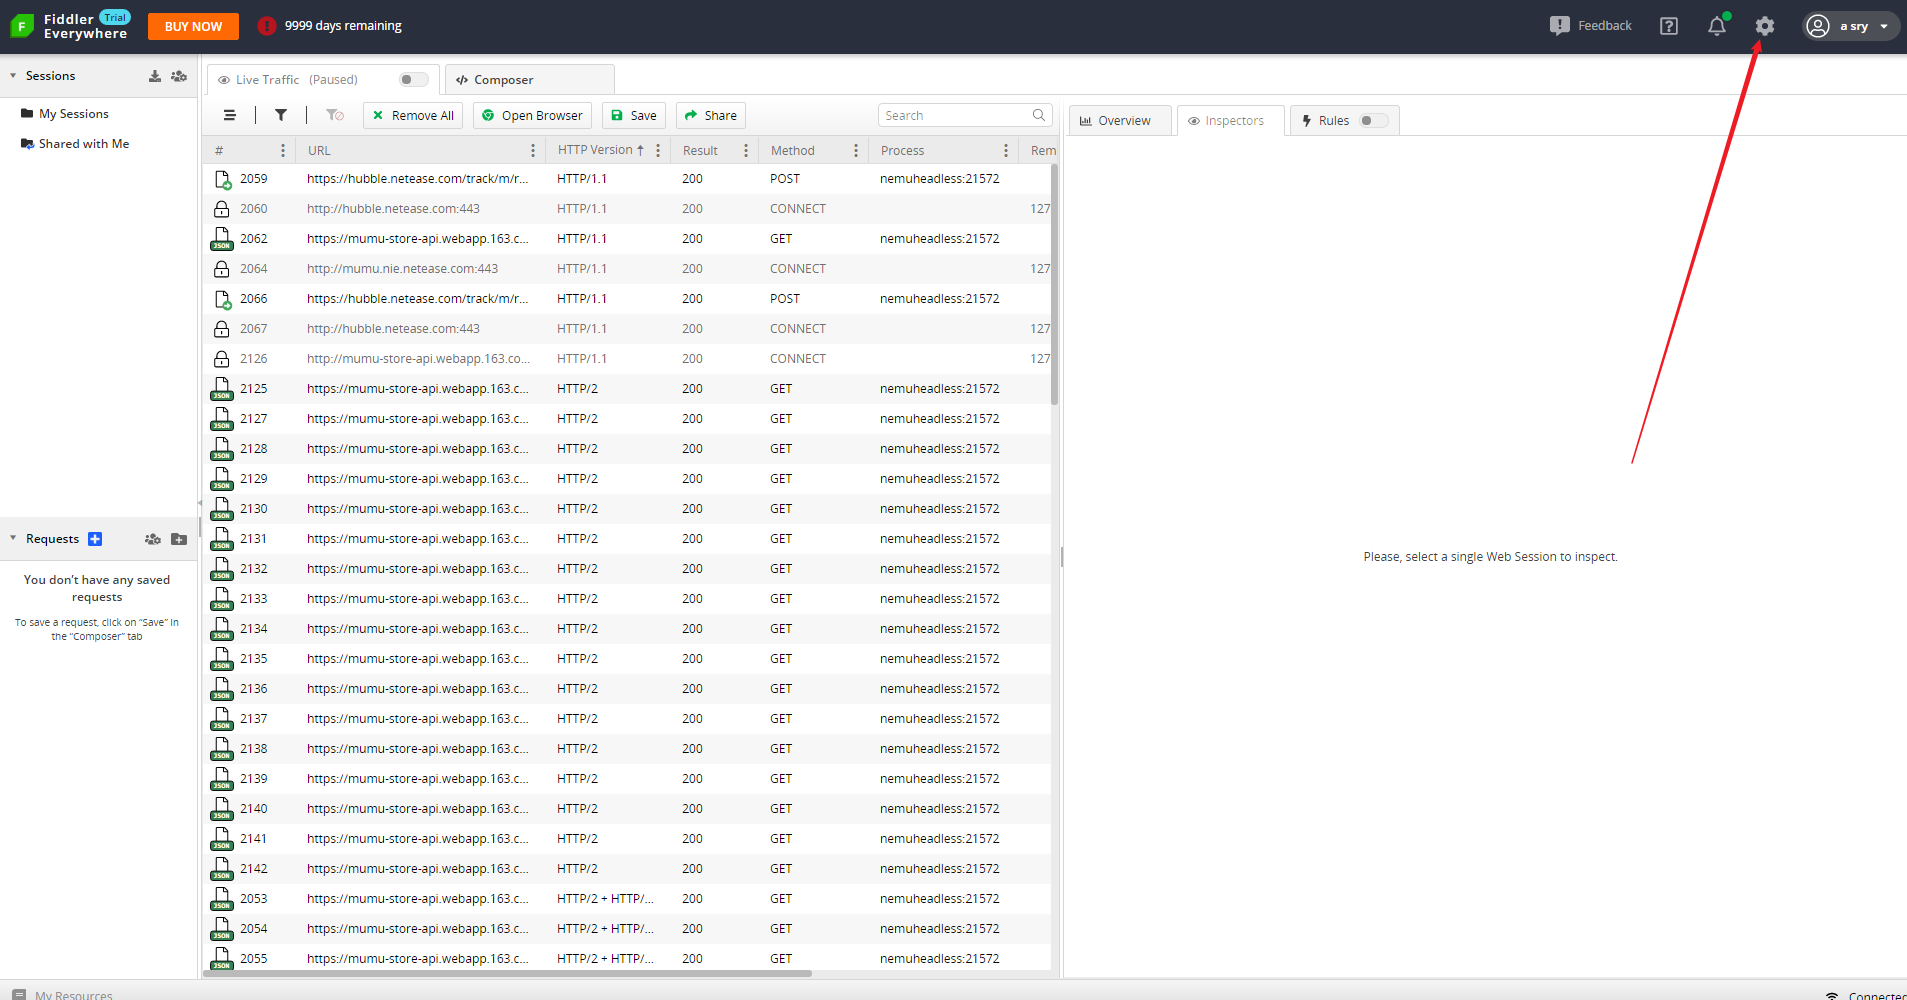Click the import sessions icon
Viewport: 1907px width, 1000px height.
click(x=155, y=76)
